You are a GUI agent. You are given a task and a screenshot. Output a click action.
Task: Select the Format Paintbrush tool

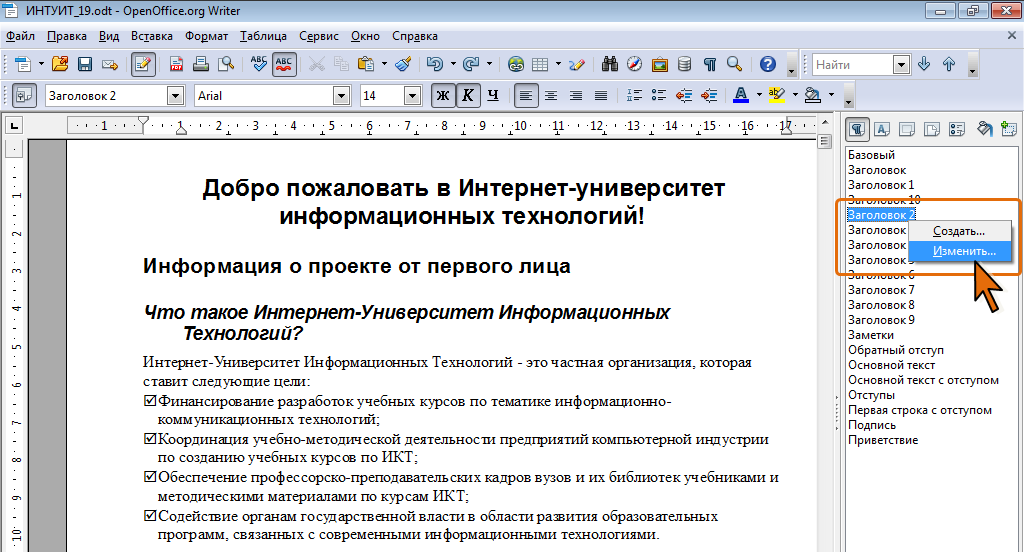(x=404, y=64)
